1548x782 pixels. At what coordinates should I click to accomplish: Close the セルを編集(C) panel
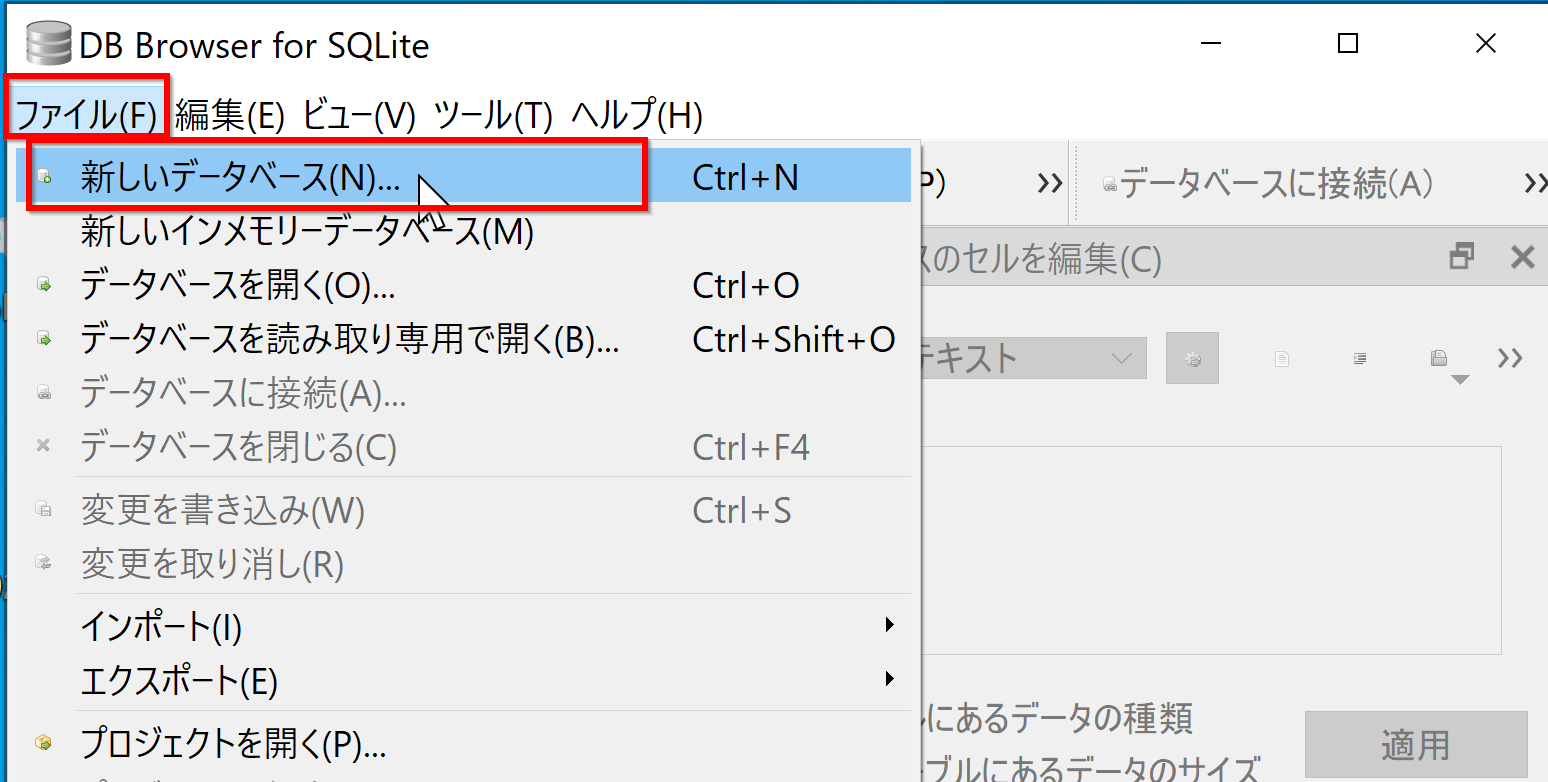[1522, 258]
